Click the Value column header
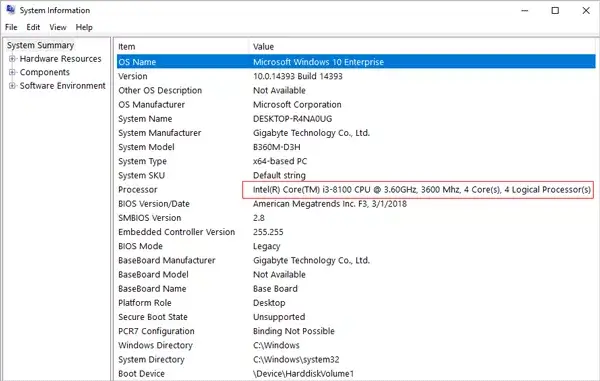The image size is (600, 381). [x=263, y=47]
